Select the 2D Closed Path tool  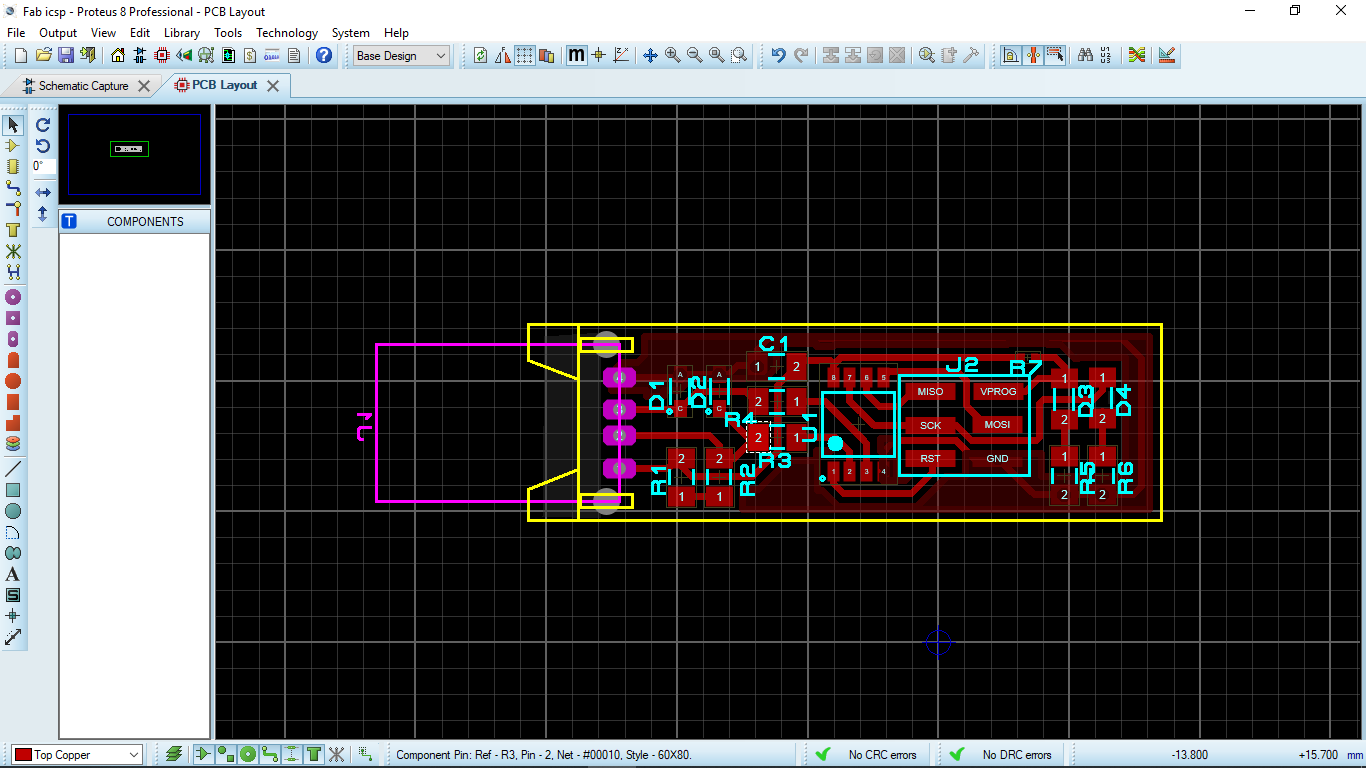point(13,553)
